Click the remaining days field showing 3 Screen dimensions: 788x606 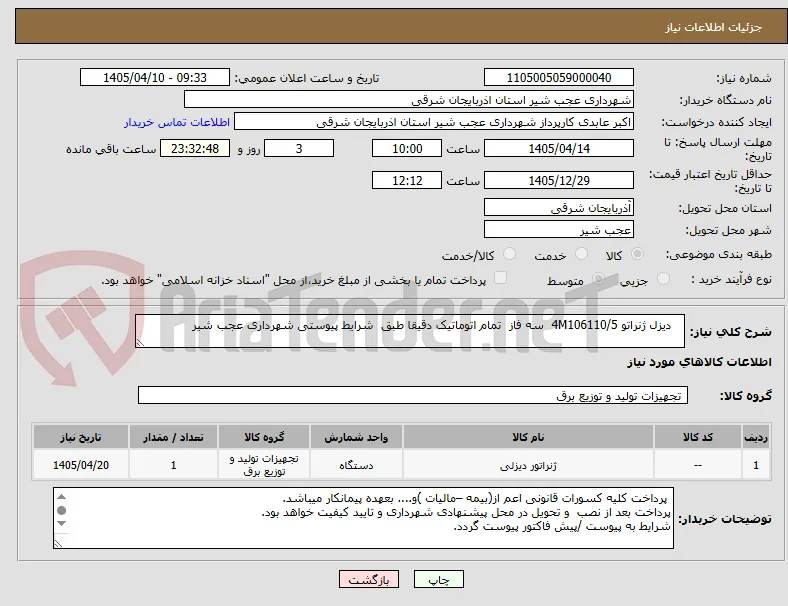[299, 149]
